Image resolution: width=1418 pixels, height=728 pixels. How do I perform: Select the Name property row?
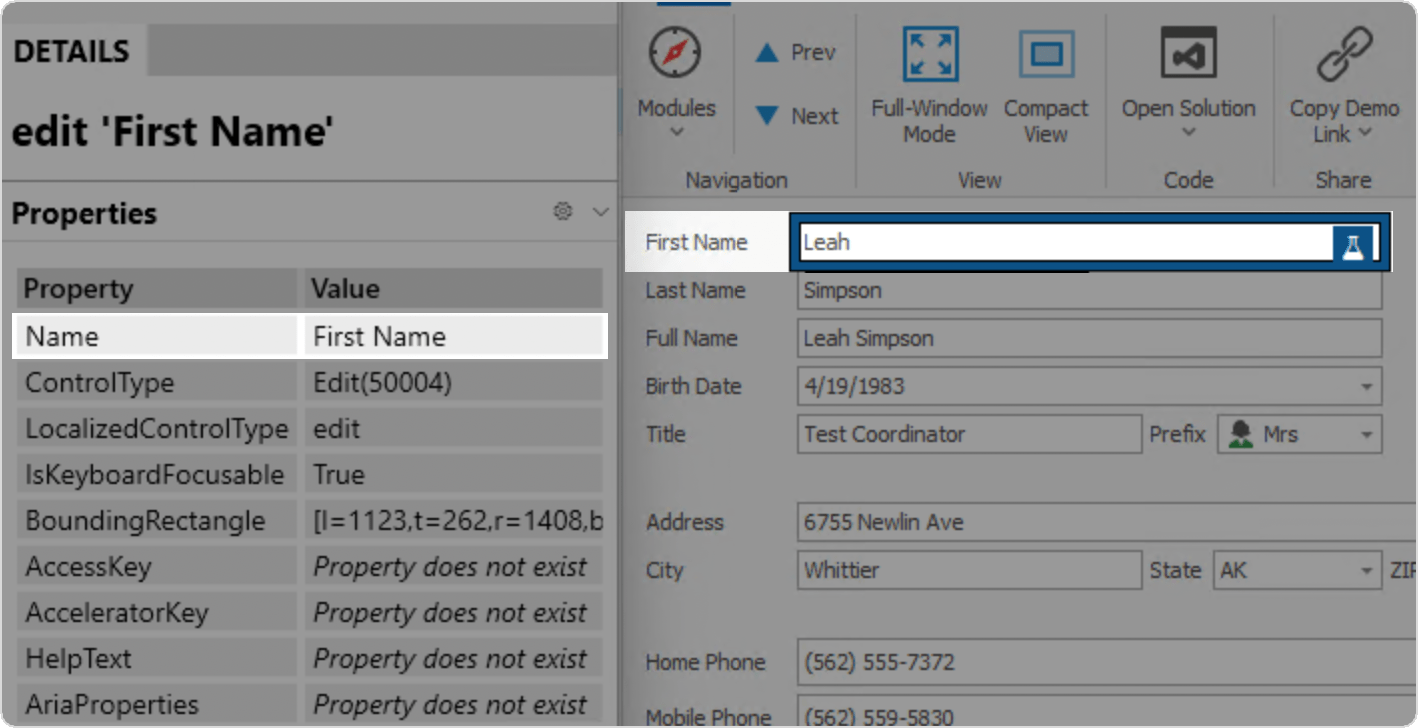155,336
